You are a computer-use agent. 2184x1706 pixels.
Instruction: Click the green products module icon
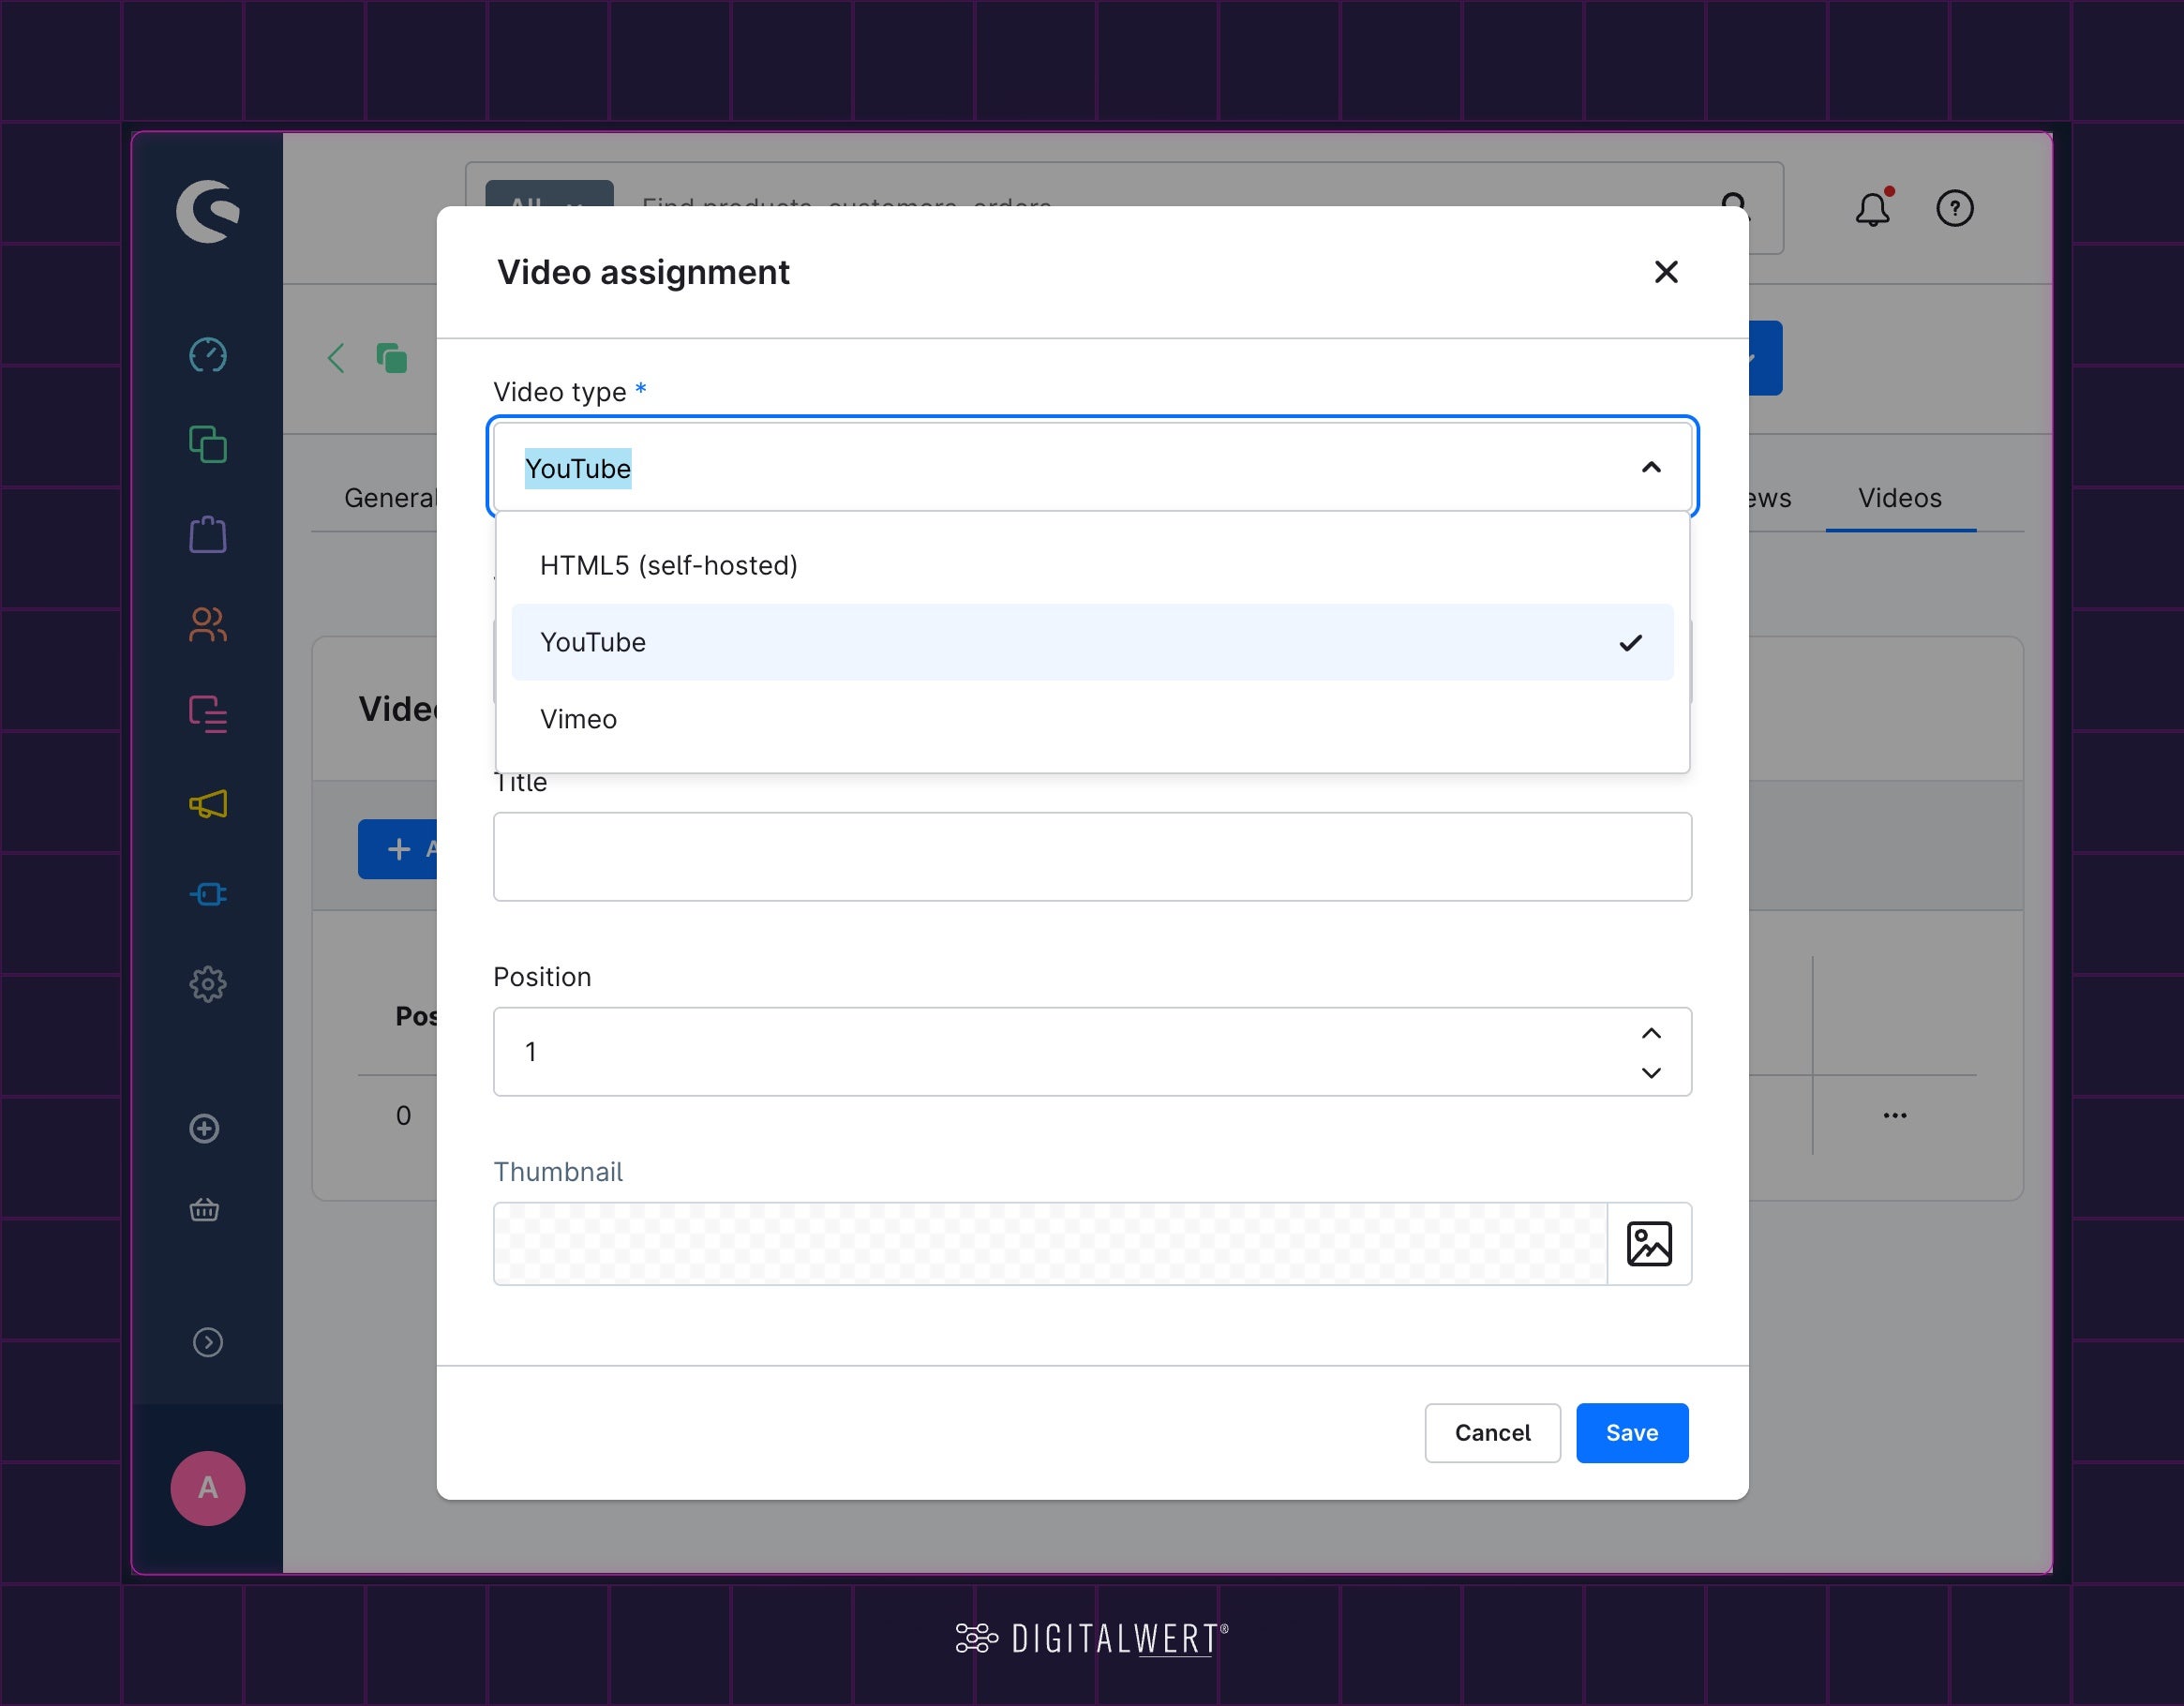(392, 357)
